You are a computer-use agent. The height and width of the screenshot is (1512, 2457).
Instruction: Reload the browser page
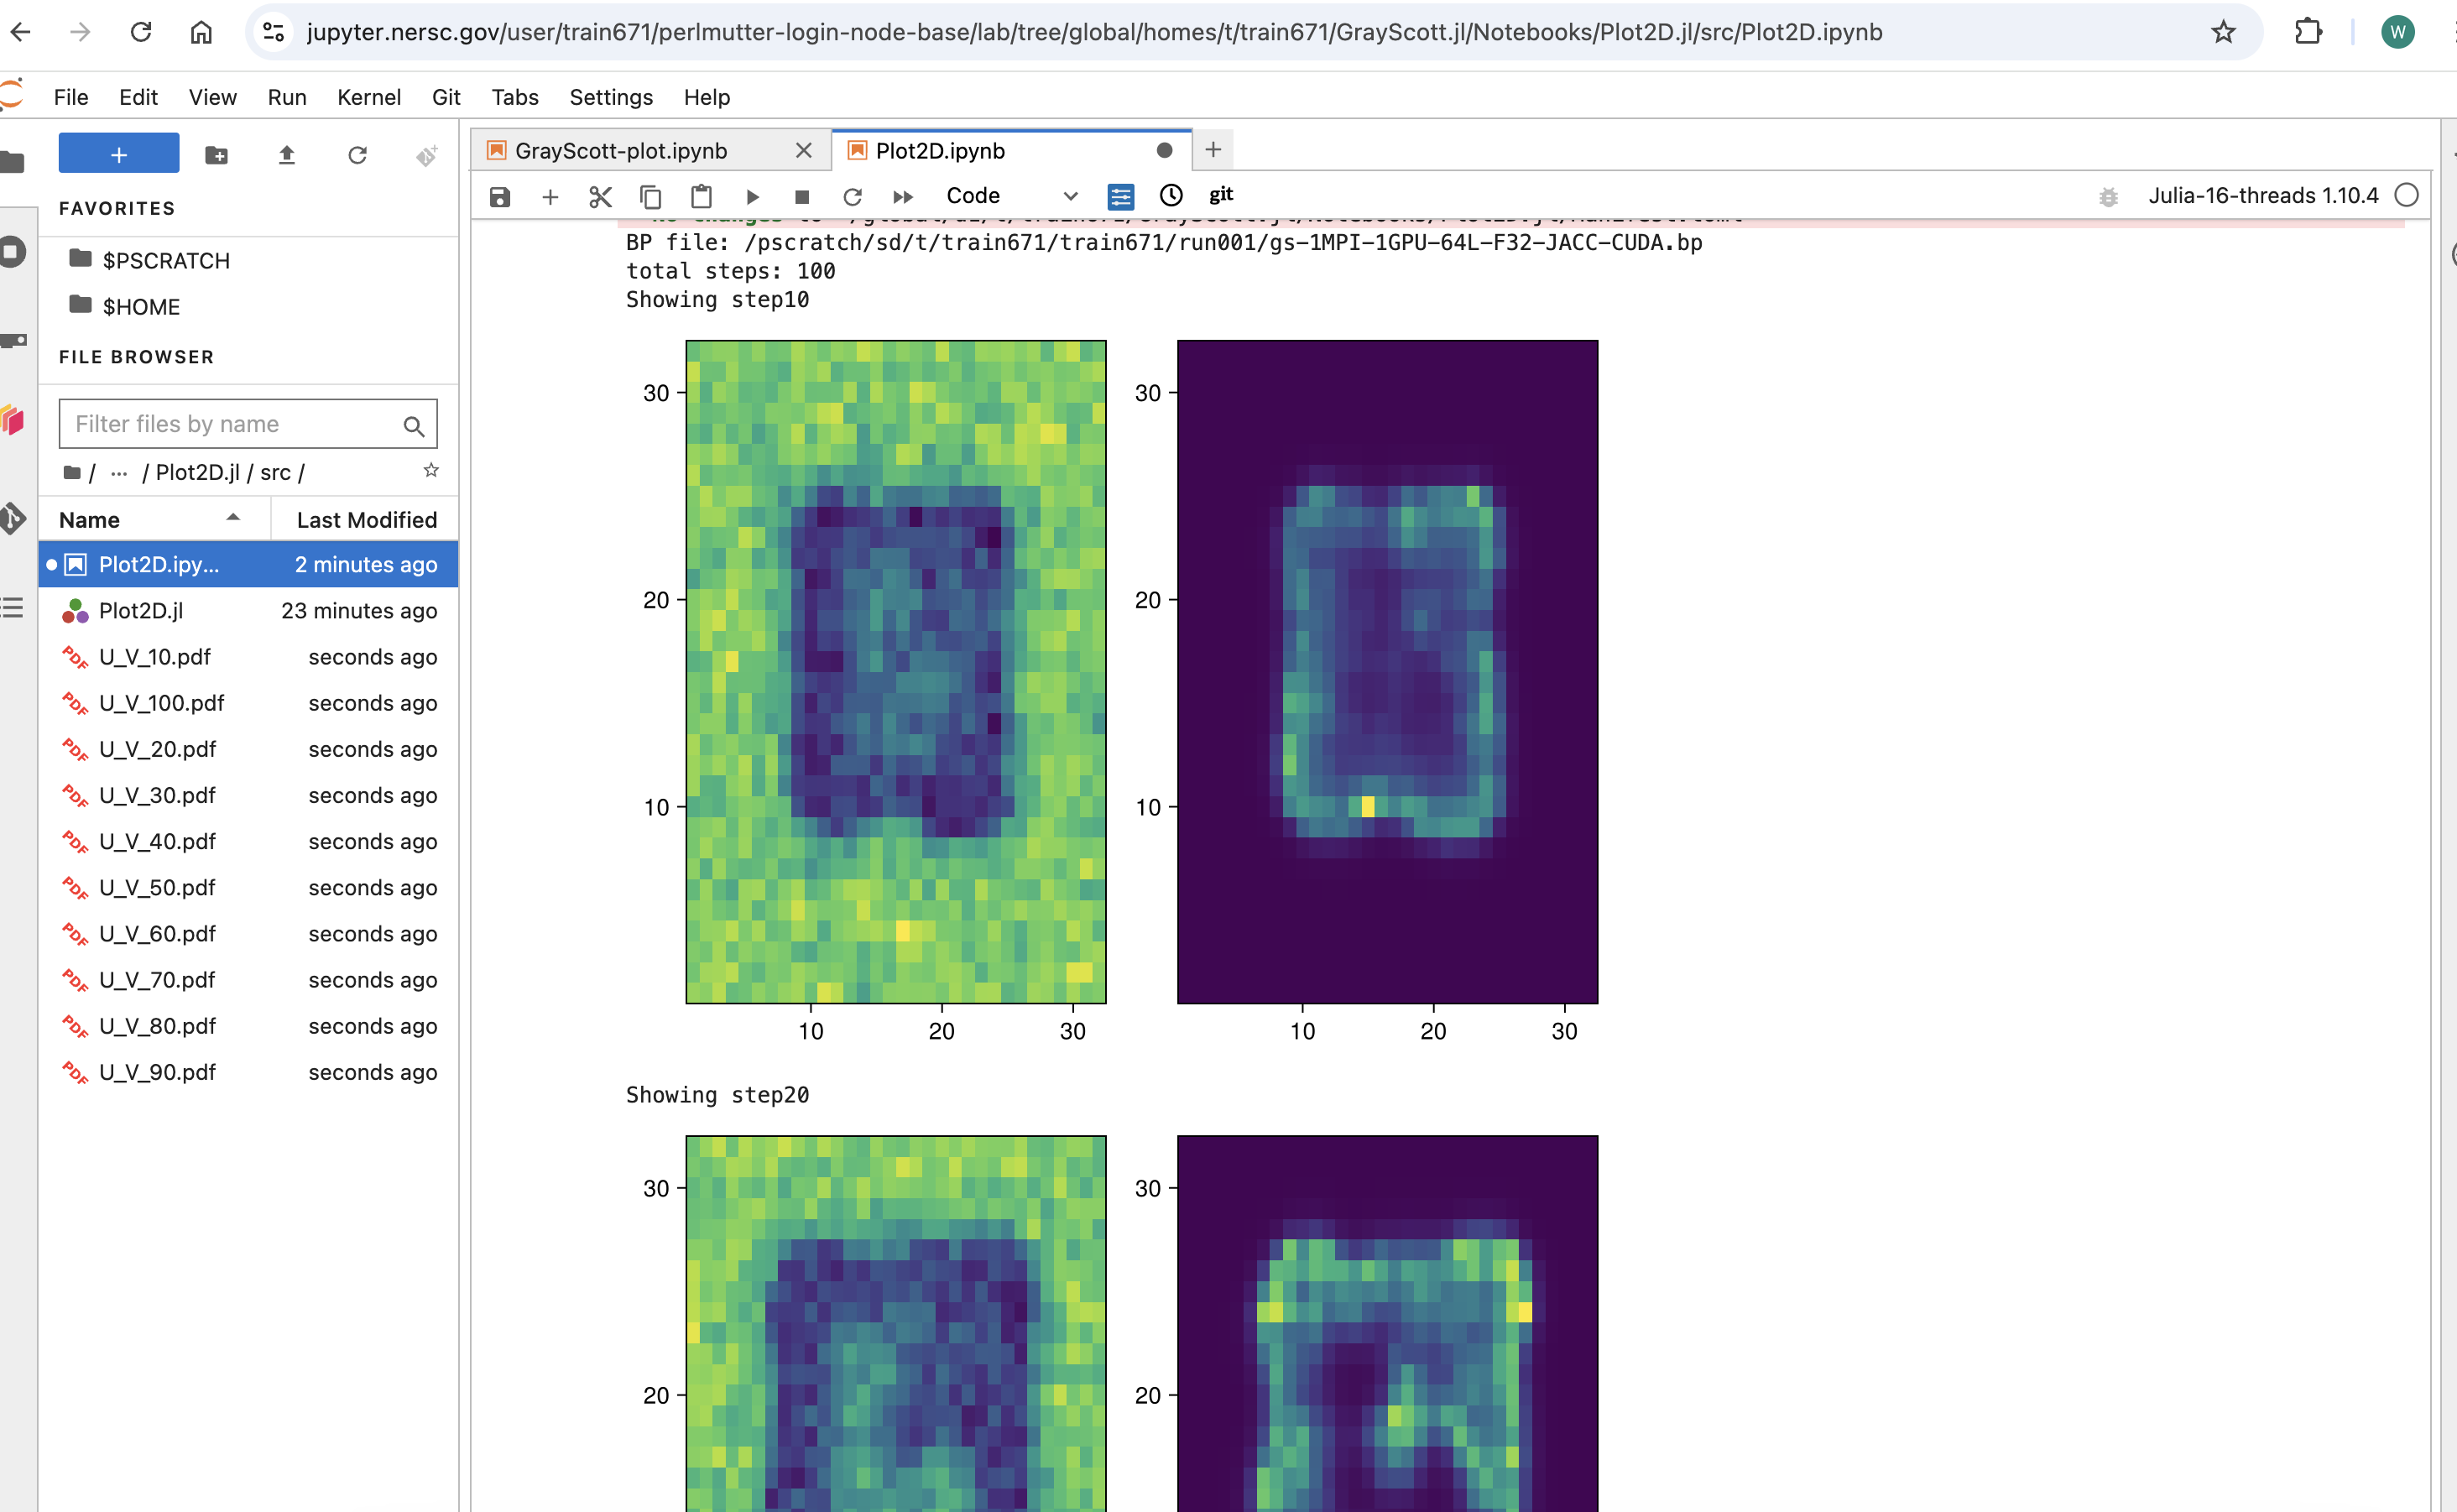pyautogui.click(x=141, y=32)
